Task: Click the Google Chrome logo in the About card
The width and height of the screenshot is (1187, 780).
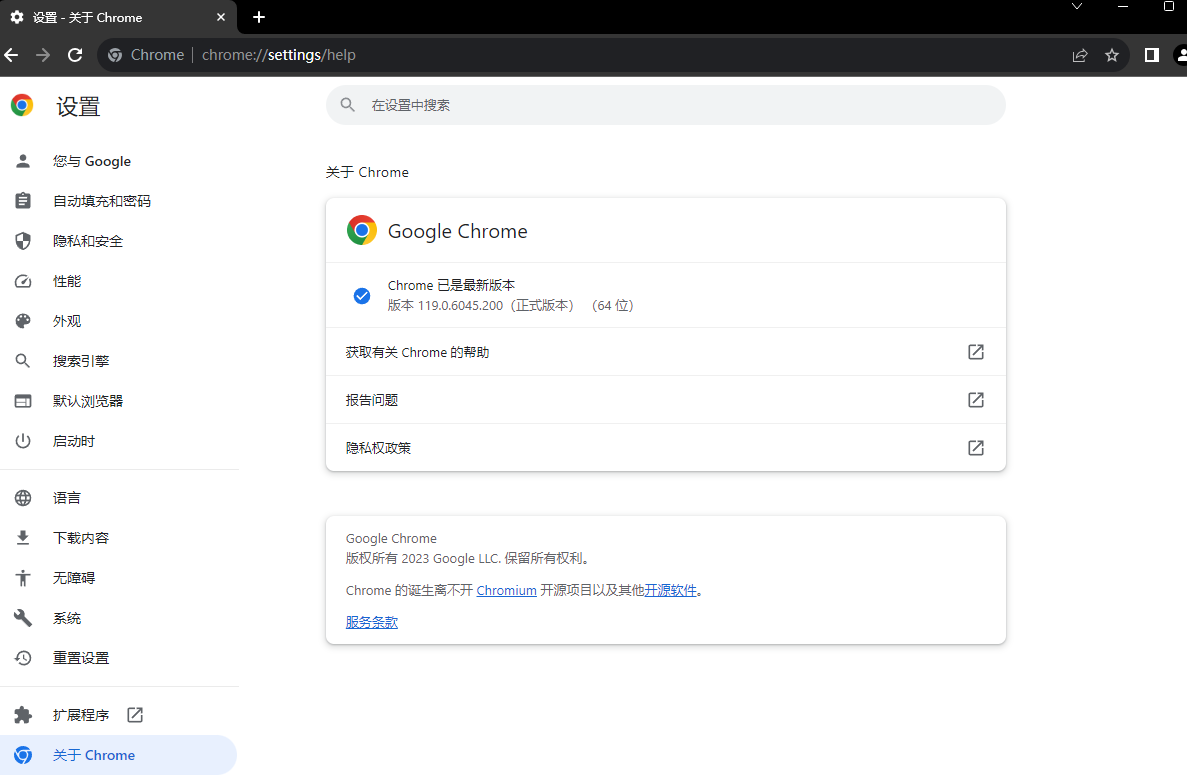Action: tap(362, 230)
